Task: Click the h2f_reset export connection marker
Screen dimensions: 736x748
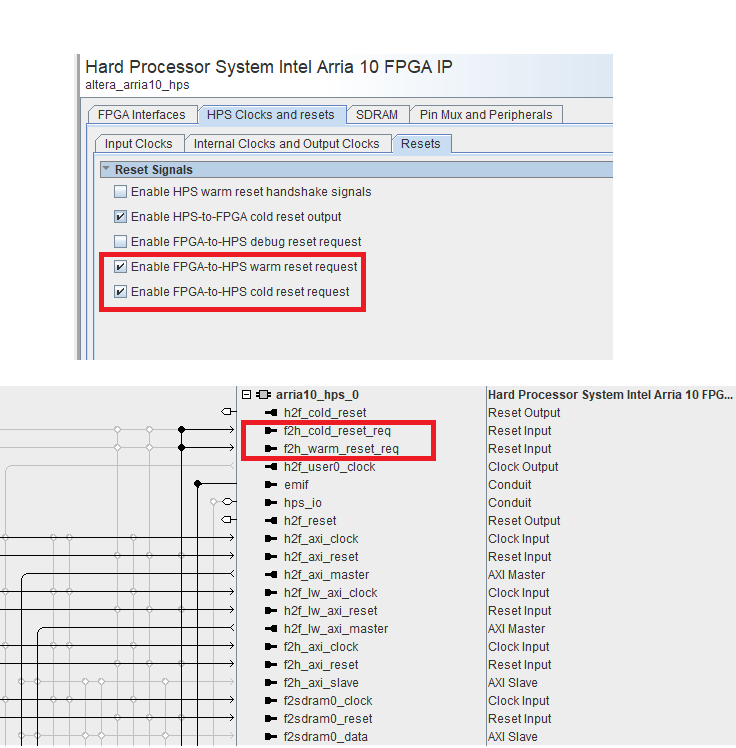Action: point(227,519)
